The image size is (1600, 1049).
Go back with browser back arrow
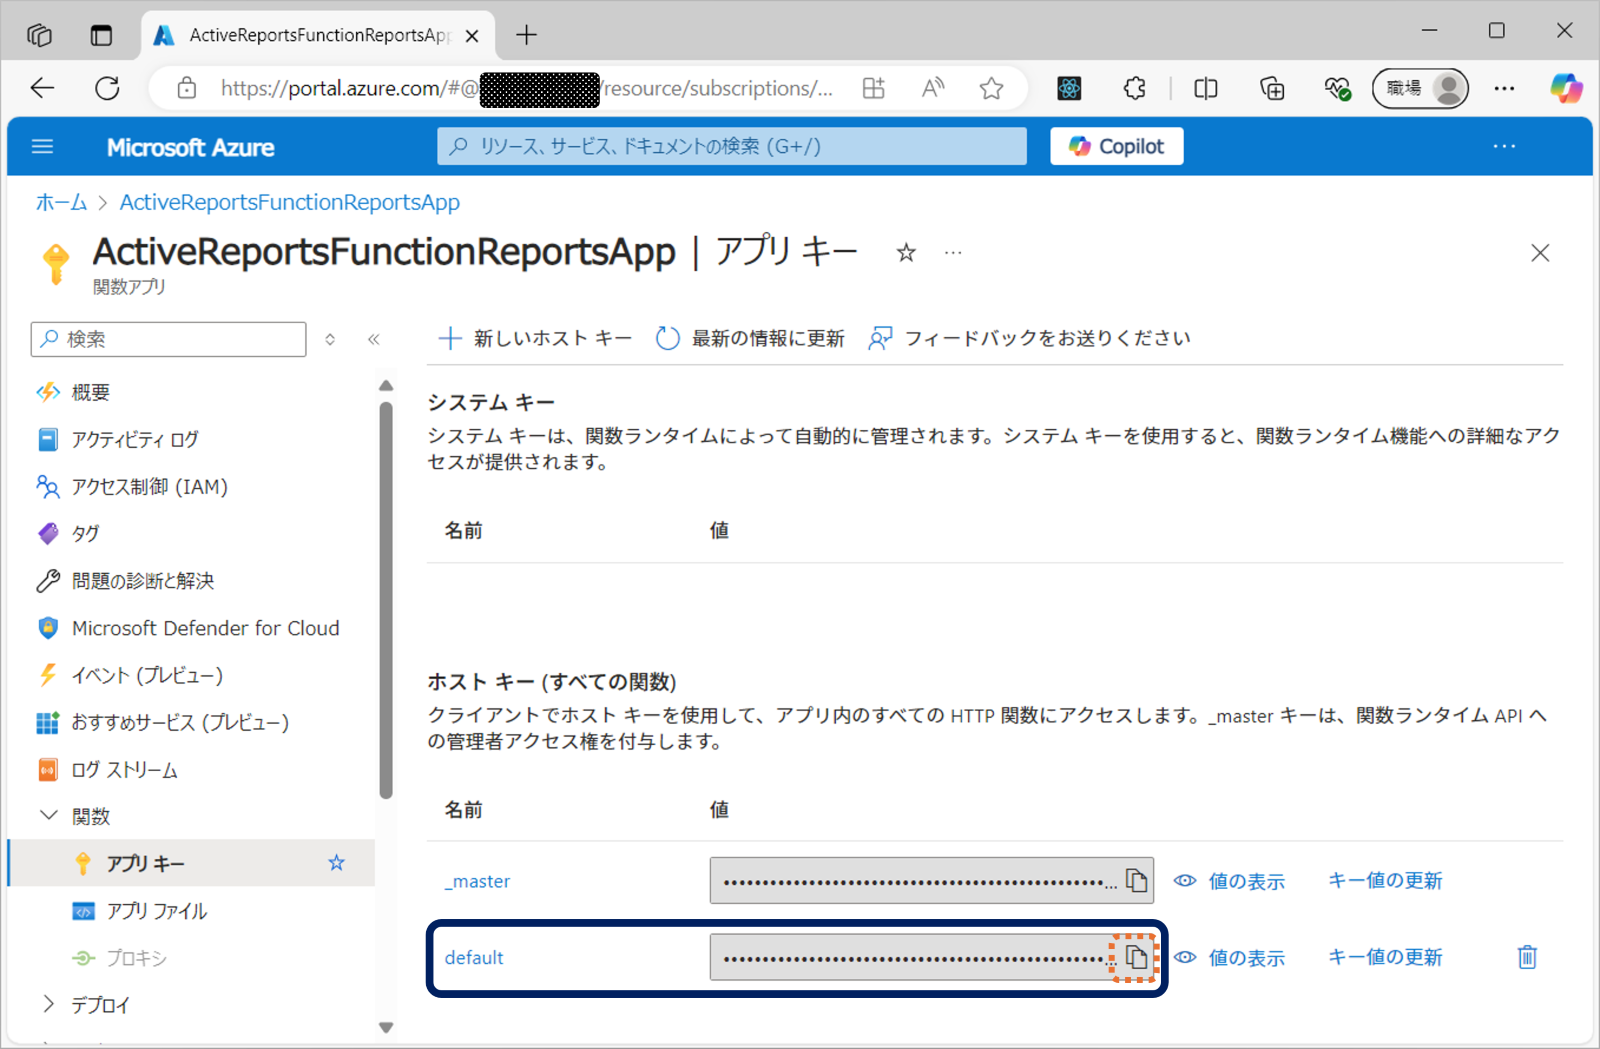[x=42, y=88]
